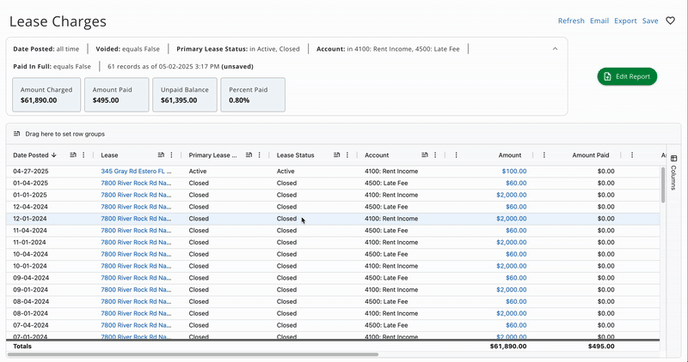Screen dimensions: 688x362
Task: Click the Percent Paid summary card
Action: click(x=253, y=95)
